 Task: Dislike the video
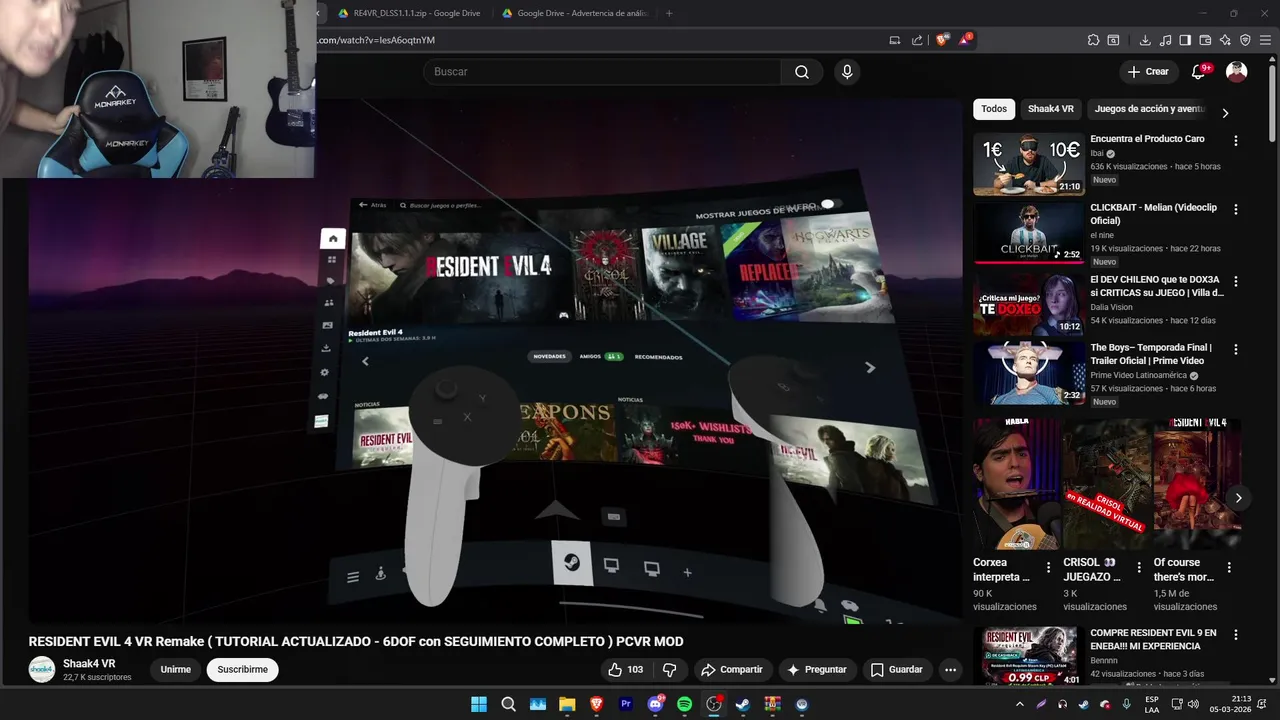click(670, 670)
